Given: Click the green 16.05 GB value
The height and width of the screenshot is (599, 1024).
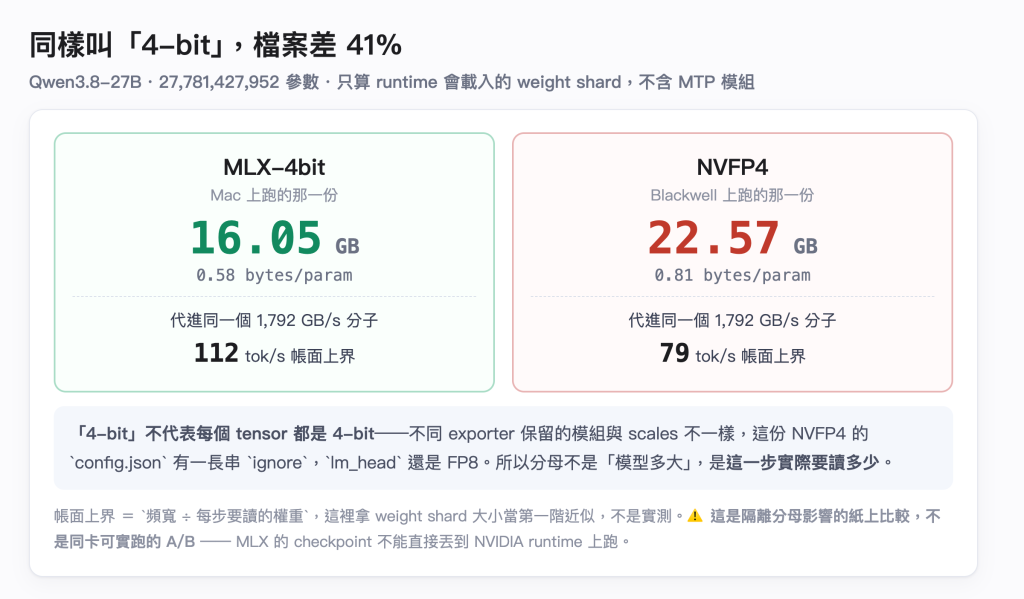Looking at the screenshot, I should pos(274,238).
